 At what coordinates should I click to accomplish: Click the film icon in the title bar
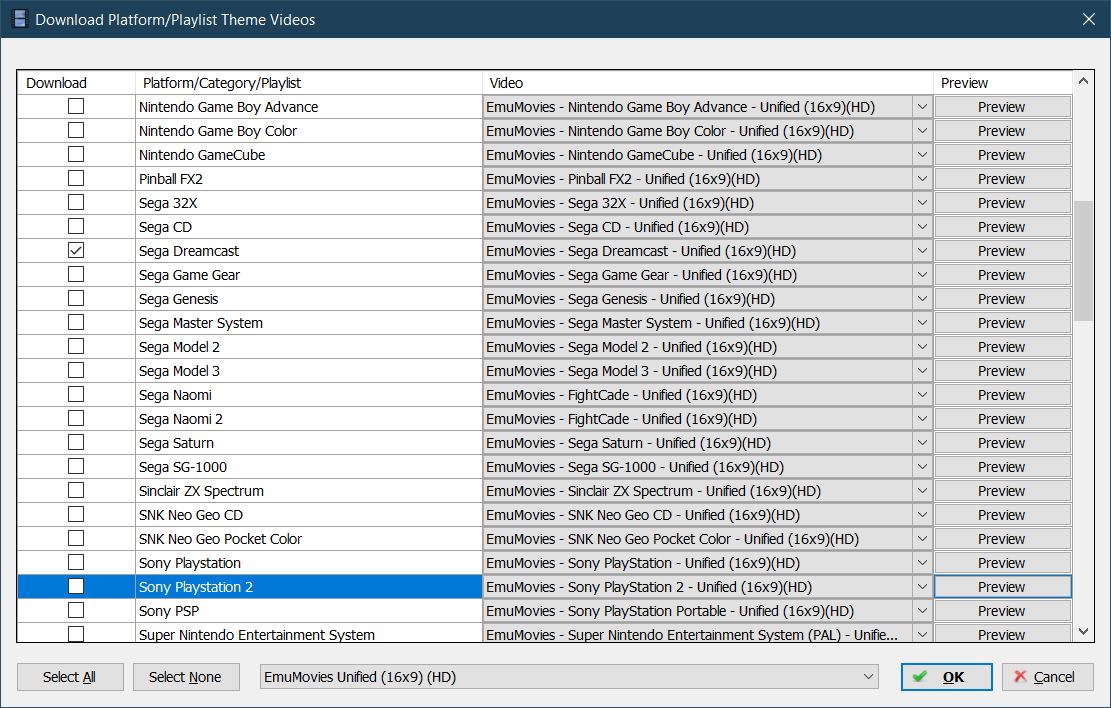(x=20, y=19)
